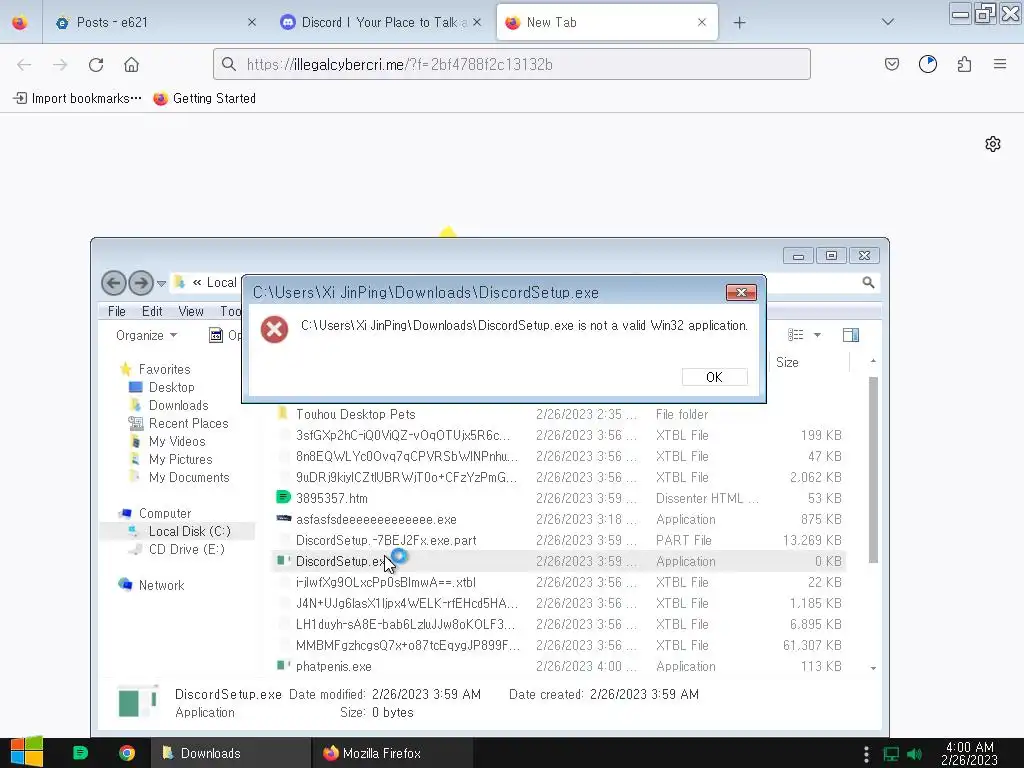Go to Firefox home page

click(131, 64)
